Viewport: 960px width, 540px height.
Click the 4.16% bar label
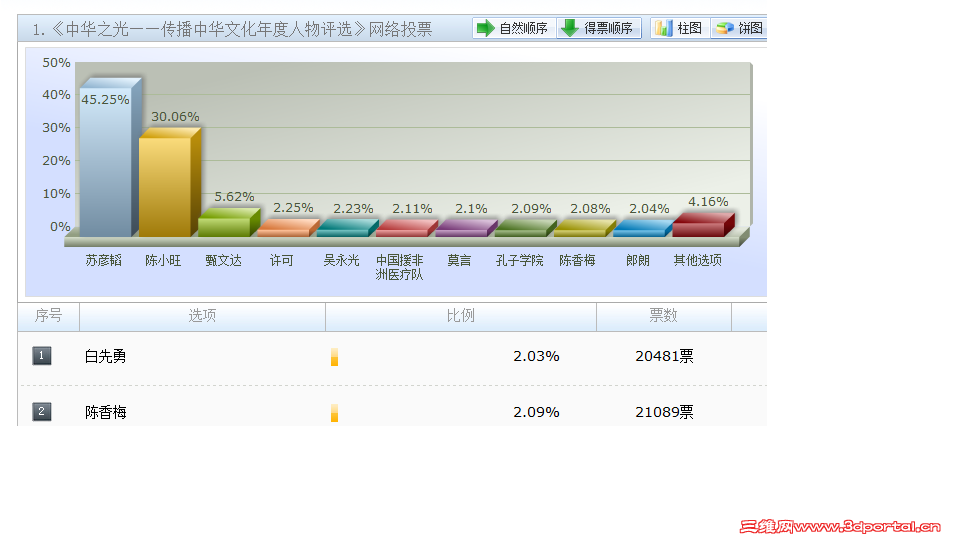[708, 201]
